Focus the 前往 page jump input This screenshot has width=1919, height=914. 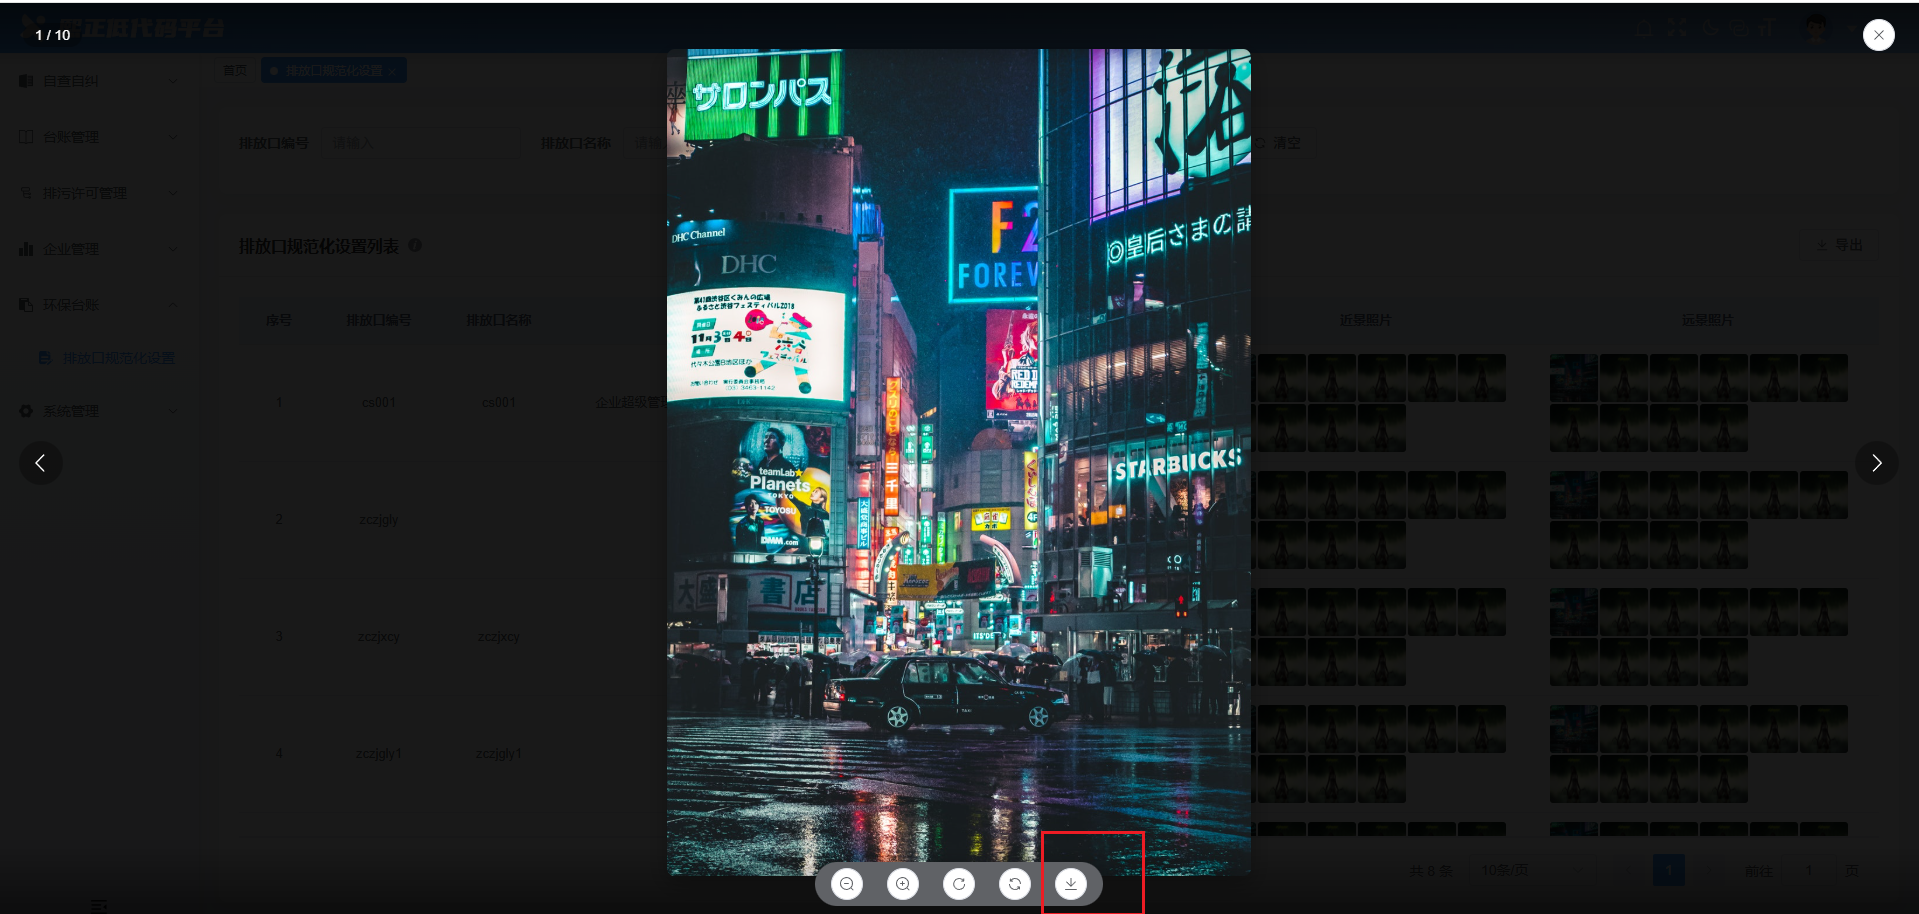coord(1808,871)
